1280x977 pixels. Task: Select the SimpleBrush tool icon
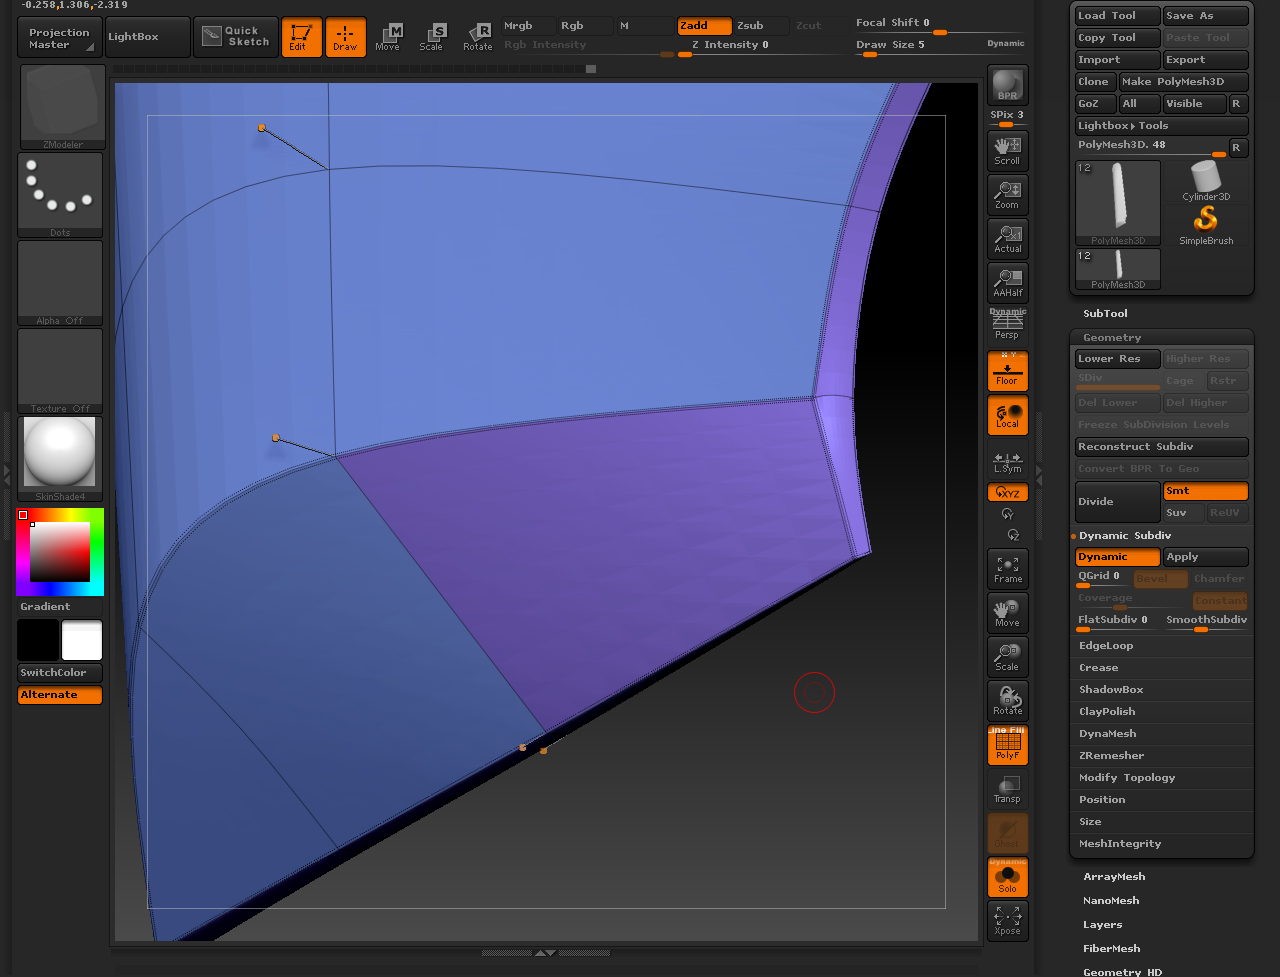click(1206, 226)
